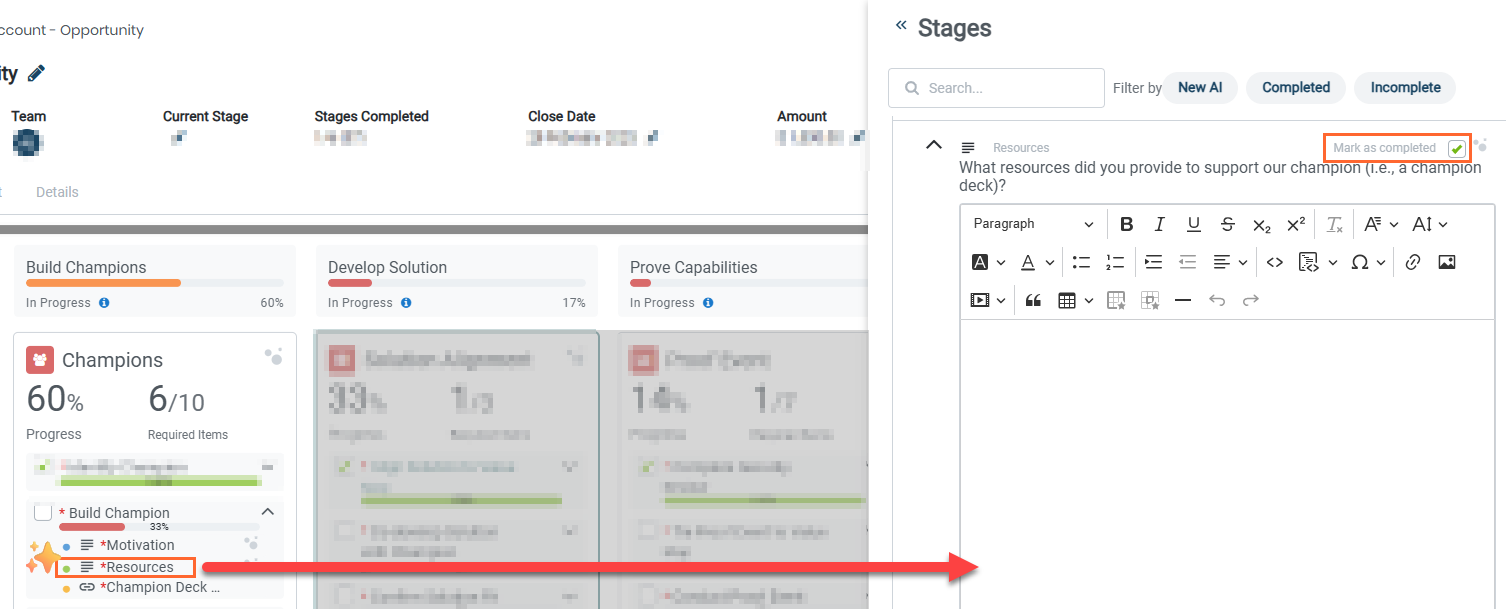The height and width of the screenshot is (609, 1506).
Task: Insert an image via the image icon
Action: (x=1446, y=262)
